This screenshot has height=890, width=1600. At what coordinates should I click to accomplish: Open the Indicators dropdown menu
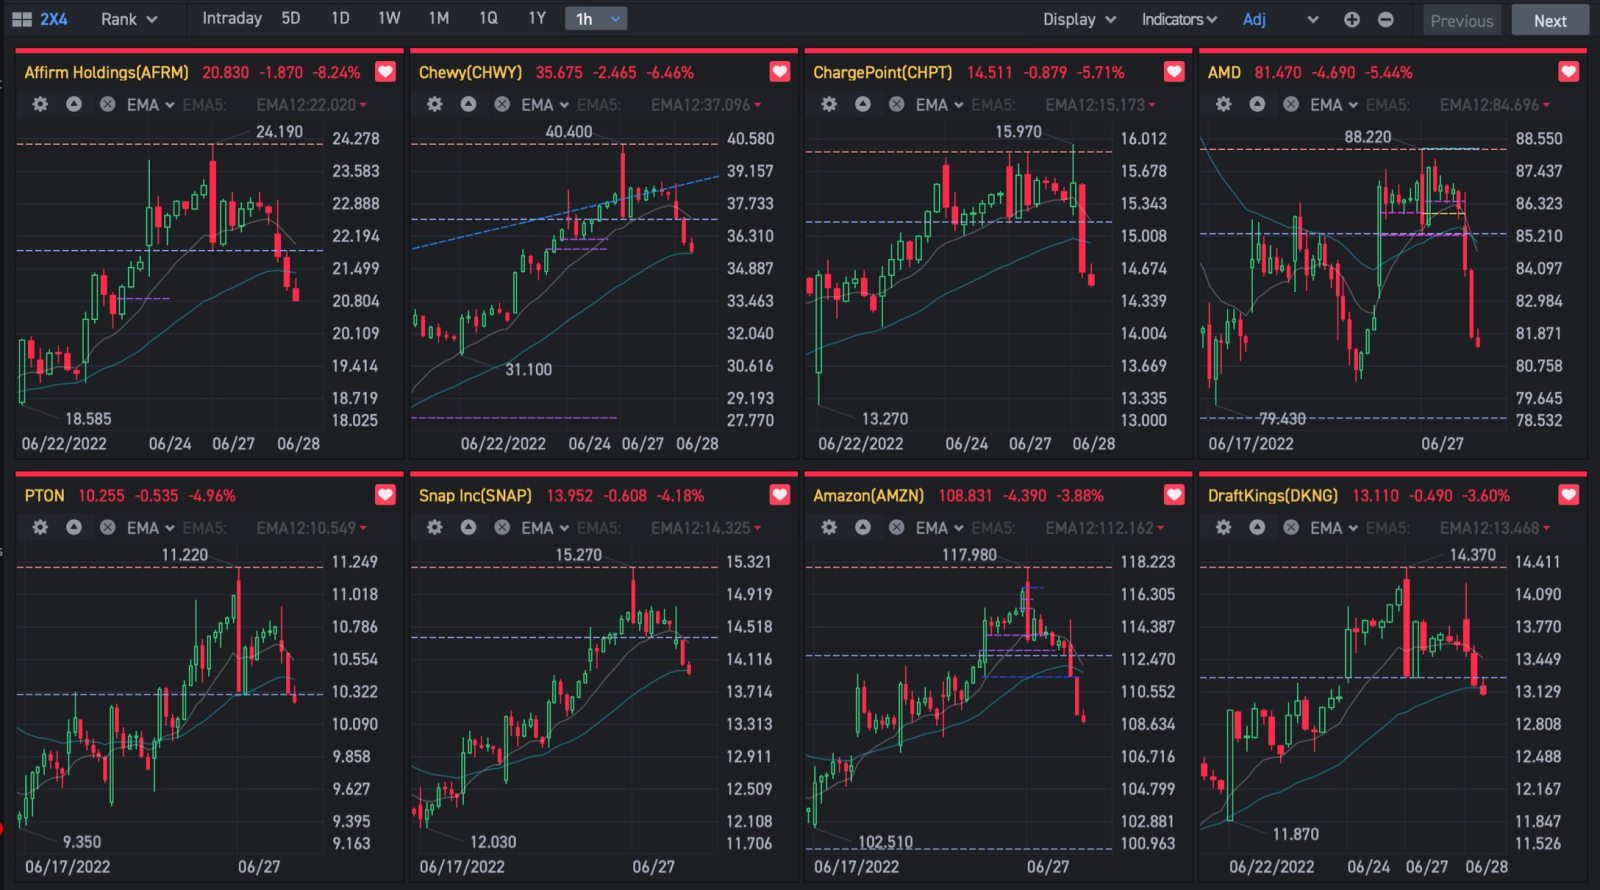1179,19
